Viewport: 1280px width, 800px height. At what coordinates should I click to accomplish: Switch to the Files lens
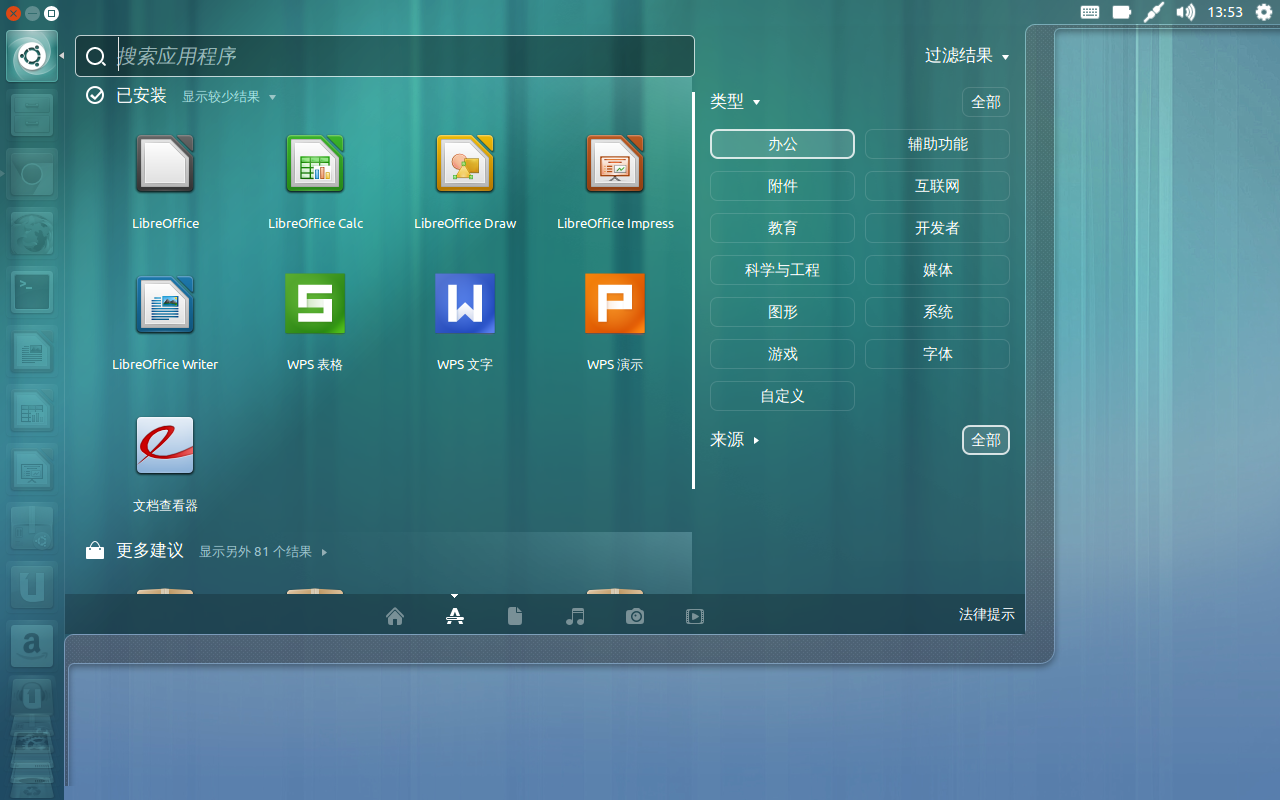pyautogui.click(x=515, y=616)
